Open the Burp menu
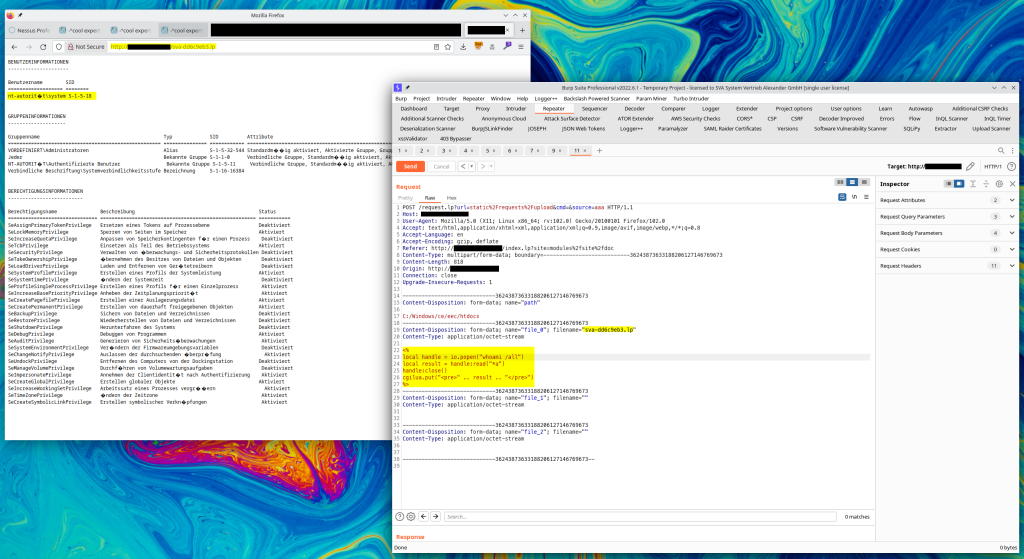This screenshot has height=559, width=1024. [x=401, y=99]
